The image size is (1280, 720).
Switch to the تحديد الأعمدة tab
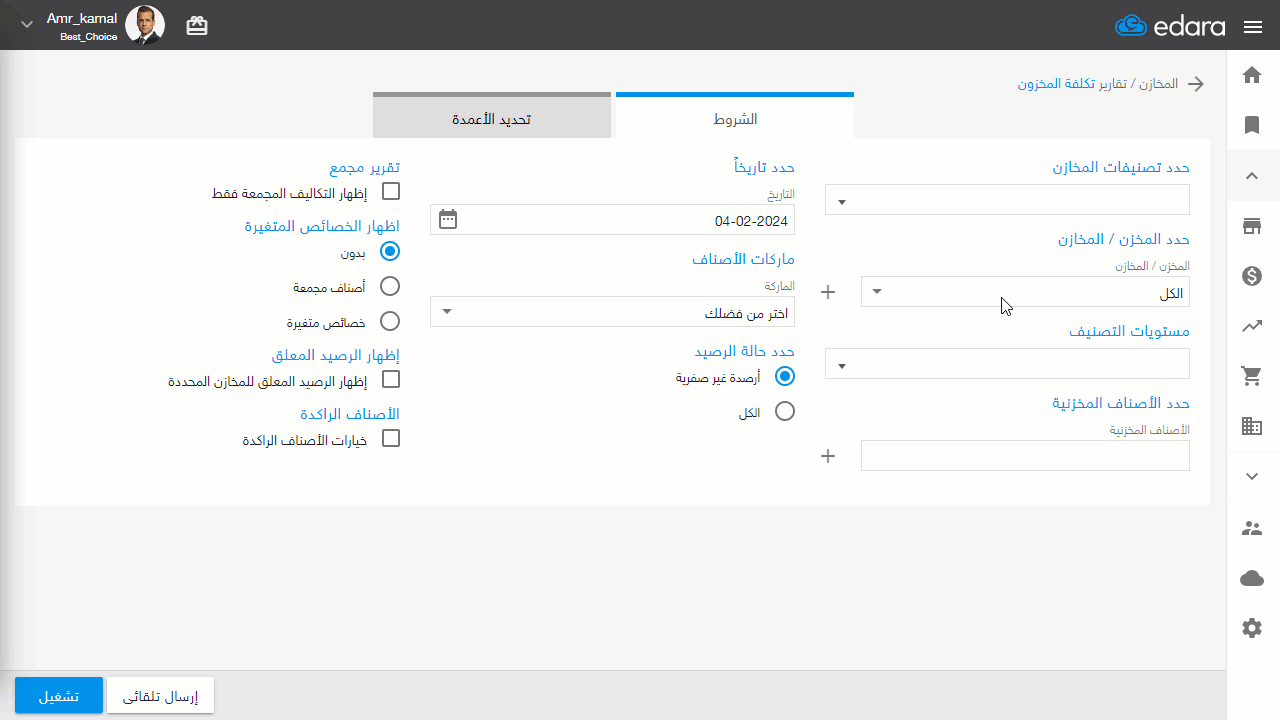point(492,117)
